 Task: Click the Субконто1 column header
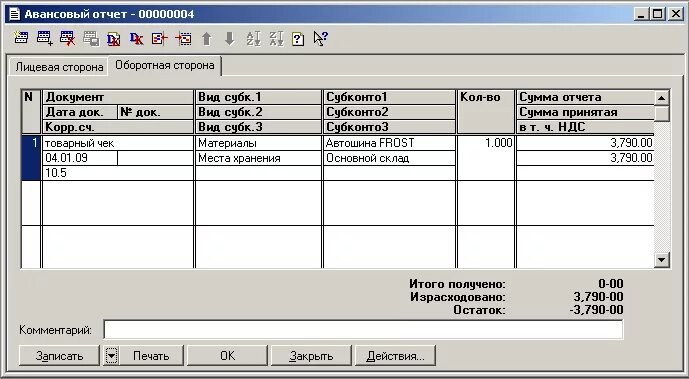pyautogui.click(x=389, y=97)
